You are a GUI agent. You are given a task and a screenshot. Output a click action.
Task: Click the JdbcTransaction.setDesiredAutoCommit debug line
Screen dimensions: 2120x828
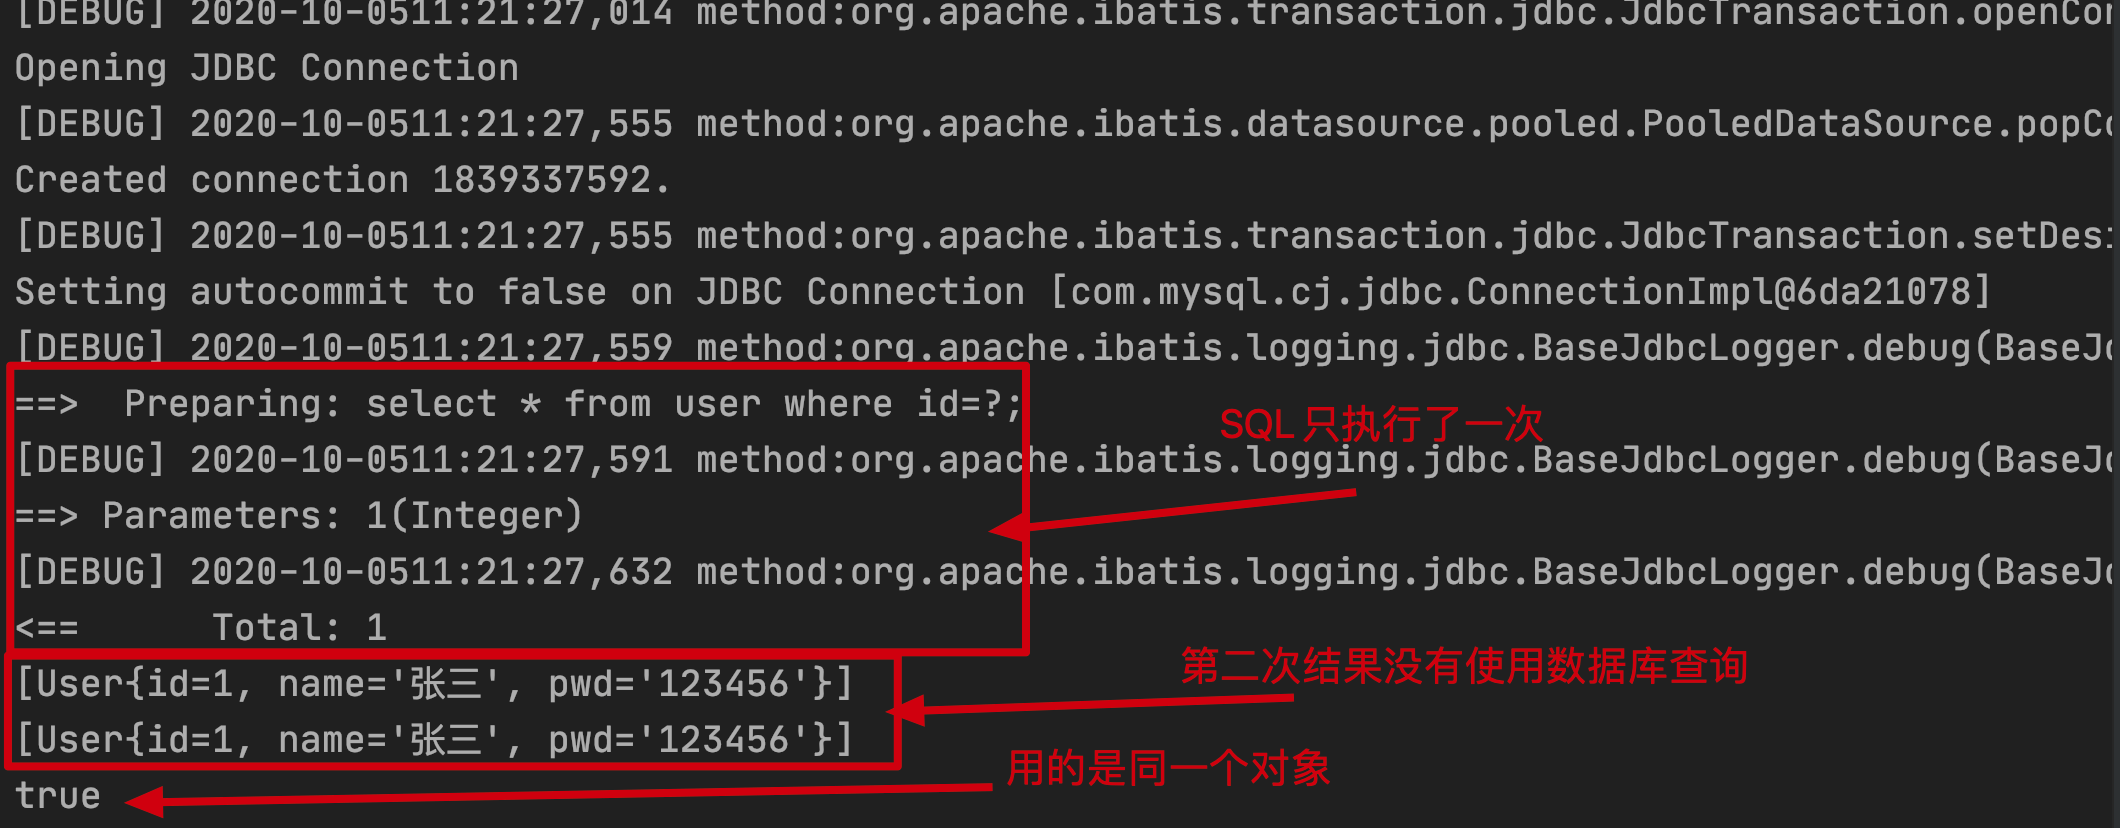coord(1067,236)
